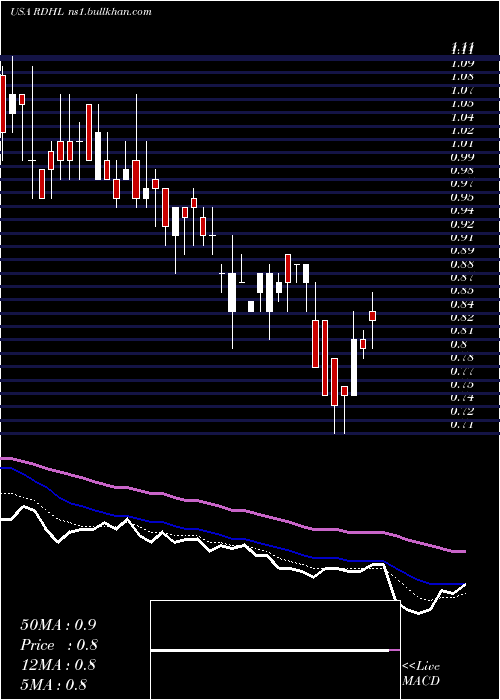The image size is (500, 700).
Task: Select the 0.78 price axis label
Action: [x=462, y=358]
